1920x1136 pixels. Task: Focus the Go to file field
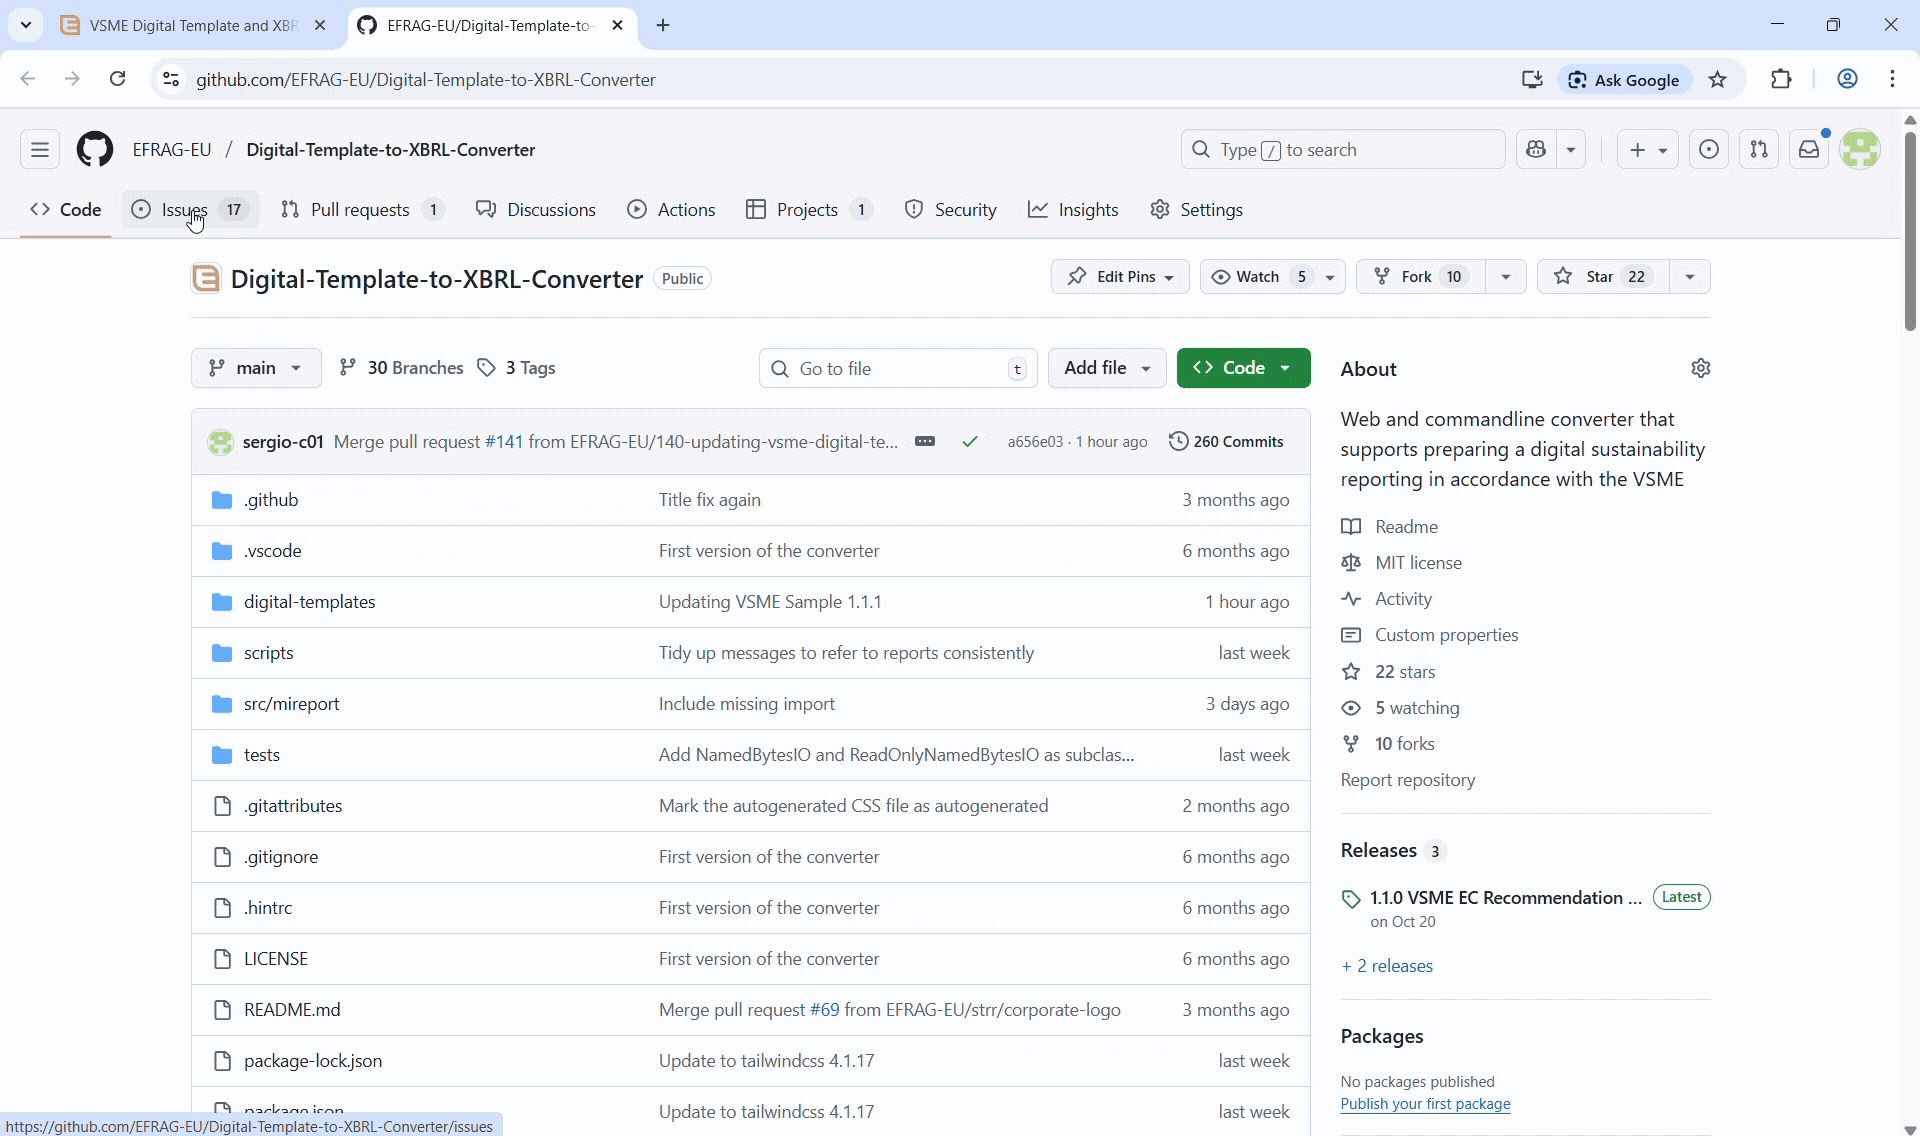pos(898,369)
